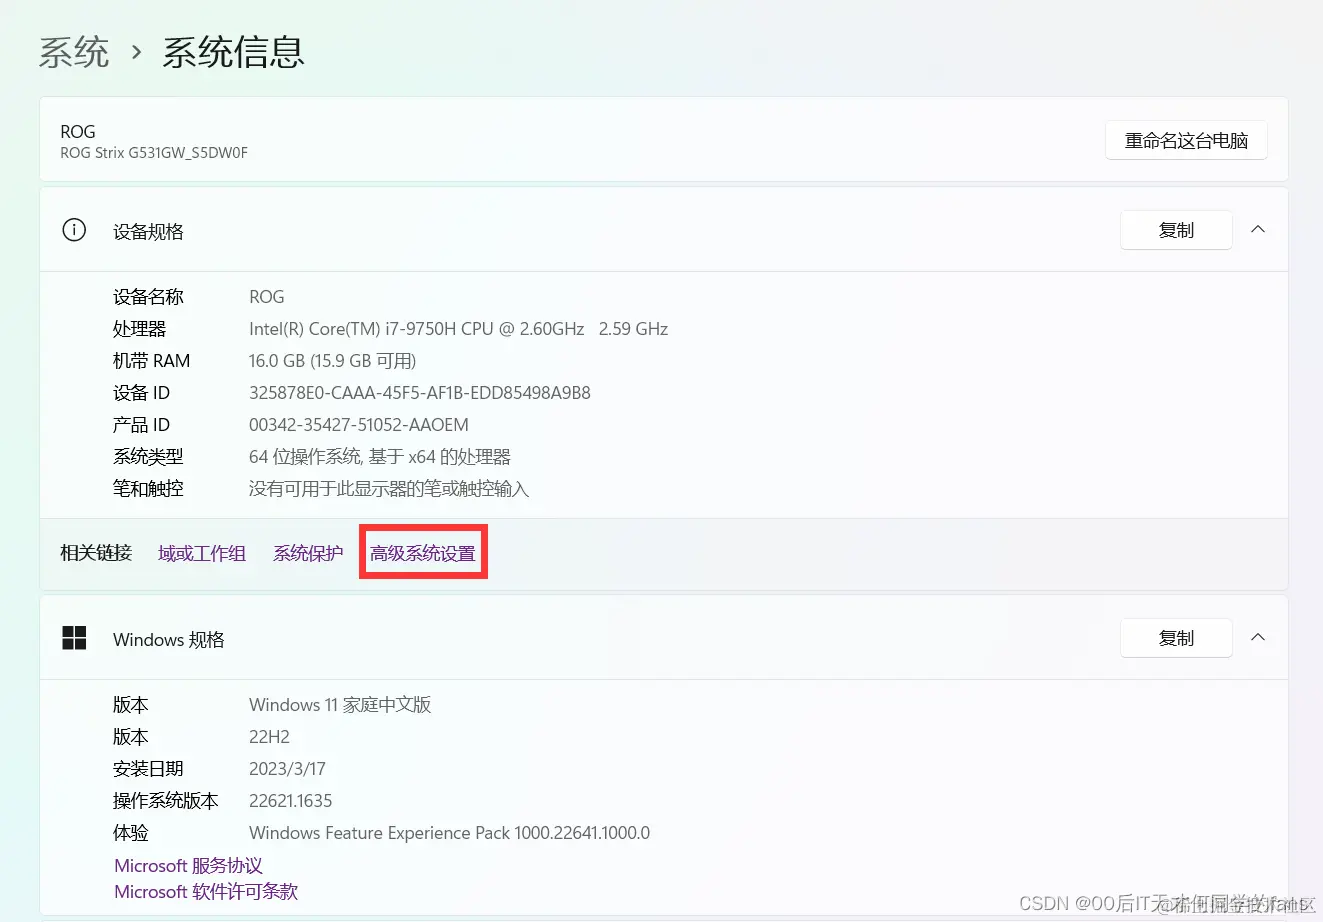
Task: Open Microsoft 软件许可条款 link
Action: [x=206, y=892]
